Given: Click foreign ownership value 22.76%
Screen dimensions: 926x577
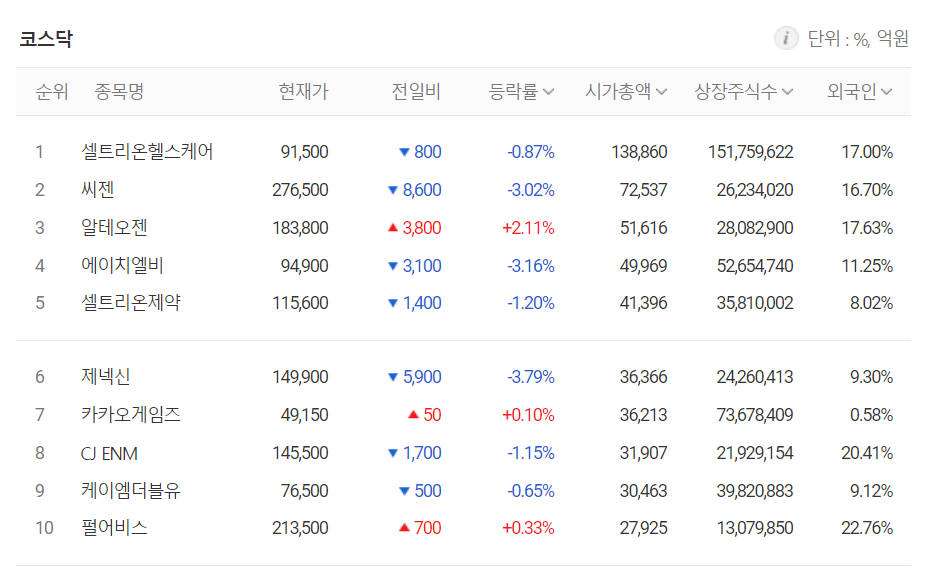Looking at the screenshot, I should coord(867,528).
